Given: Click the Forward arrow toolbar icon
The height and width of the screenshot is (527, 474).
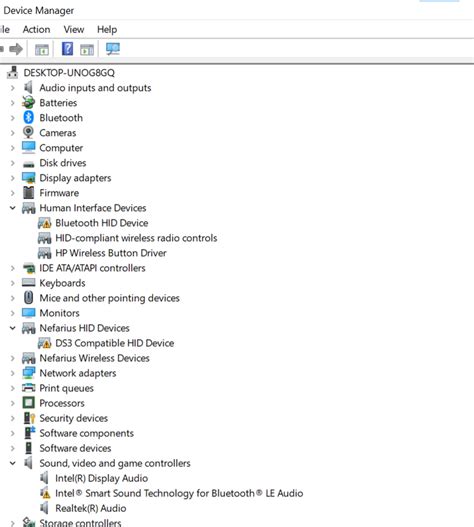Looking at the screenshot, I should pos(16,49).
